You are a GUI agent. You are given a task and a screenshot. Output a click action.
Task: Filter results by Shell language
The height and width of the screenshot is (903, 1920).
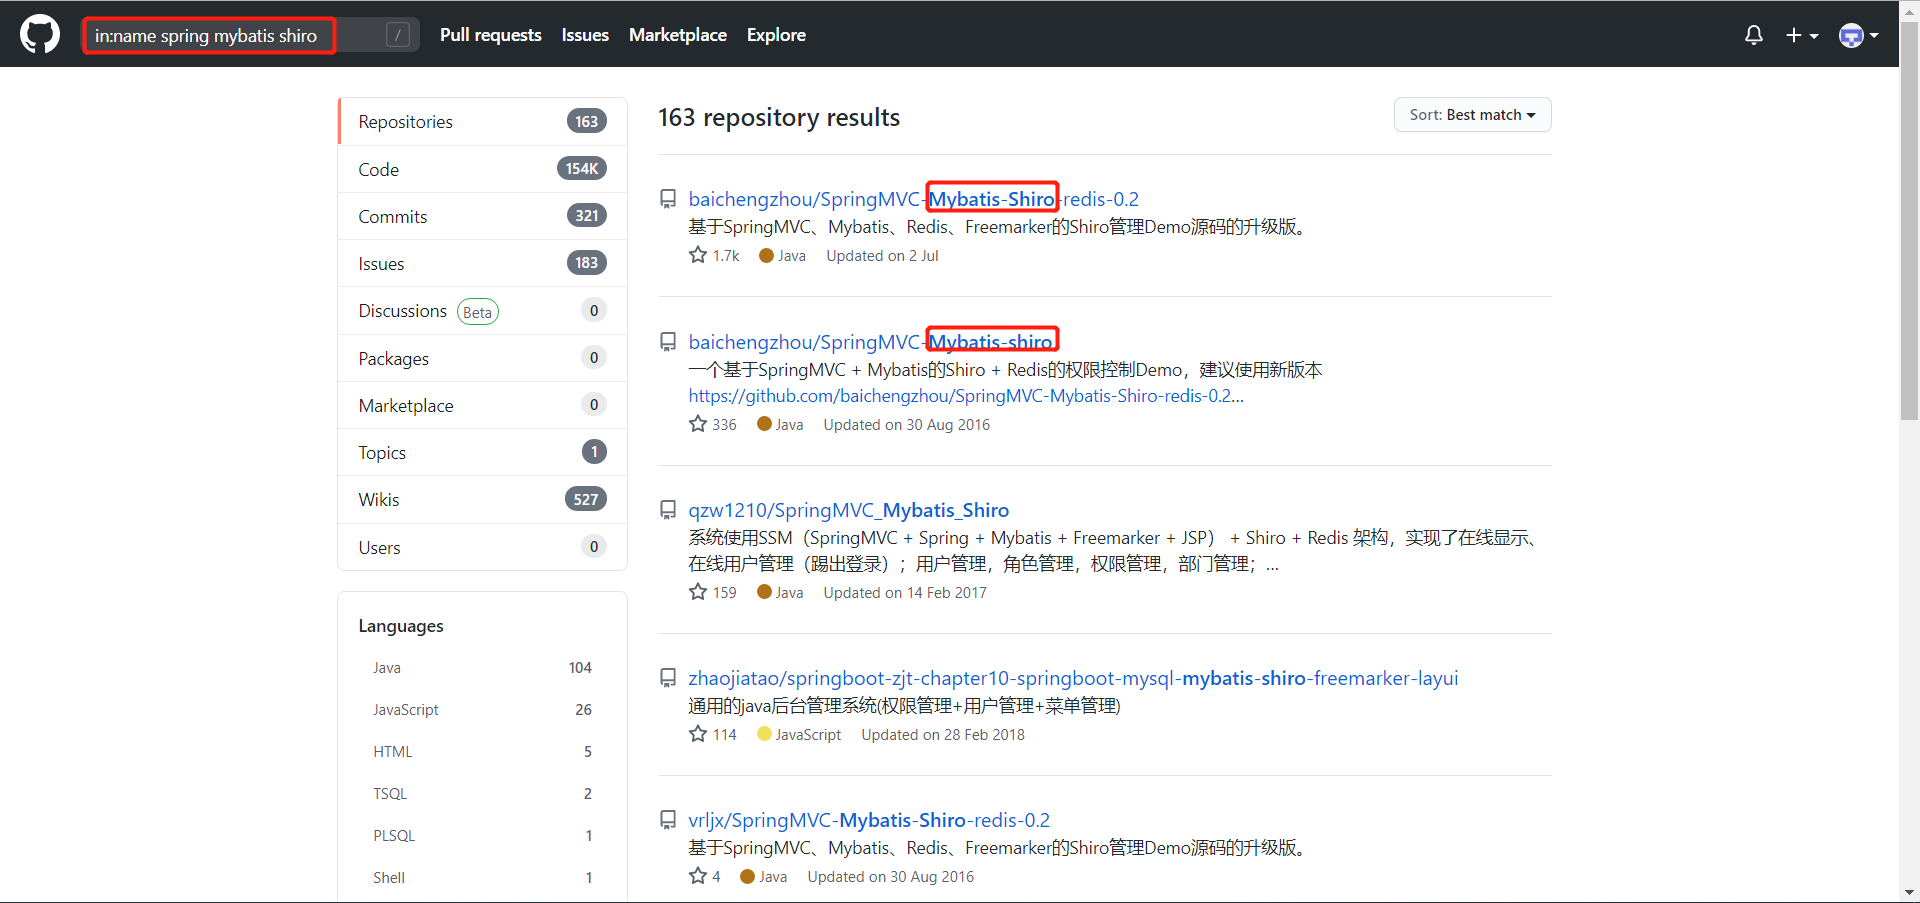point(483,878)
